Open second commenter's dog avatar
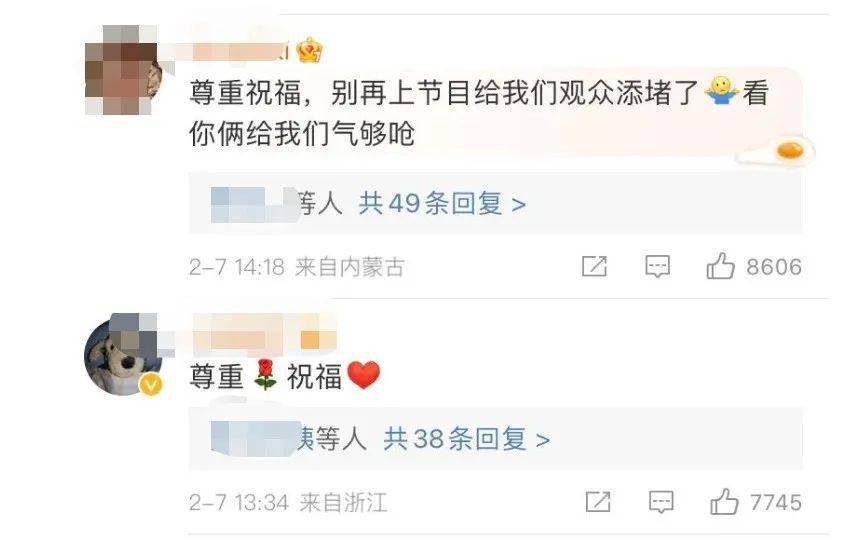 [x=123, y=353]
